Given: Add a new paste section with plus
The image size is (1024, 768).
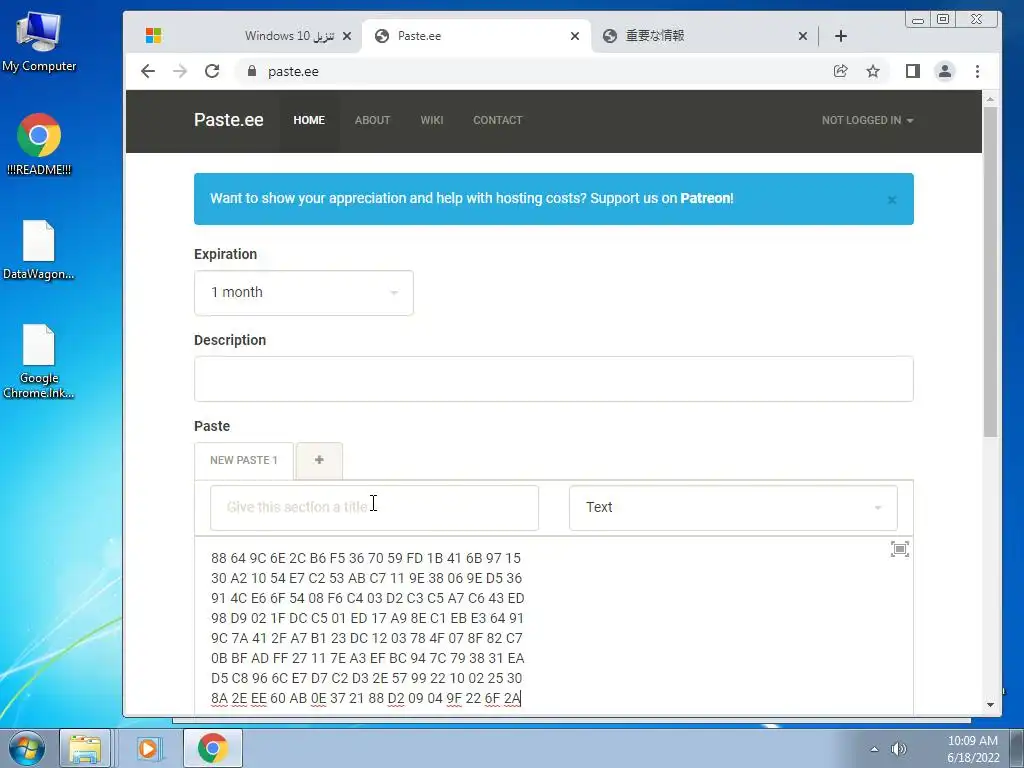Looking at the screenshot, I should pyautogui.click(x=319, y=460).
